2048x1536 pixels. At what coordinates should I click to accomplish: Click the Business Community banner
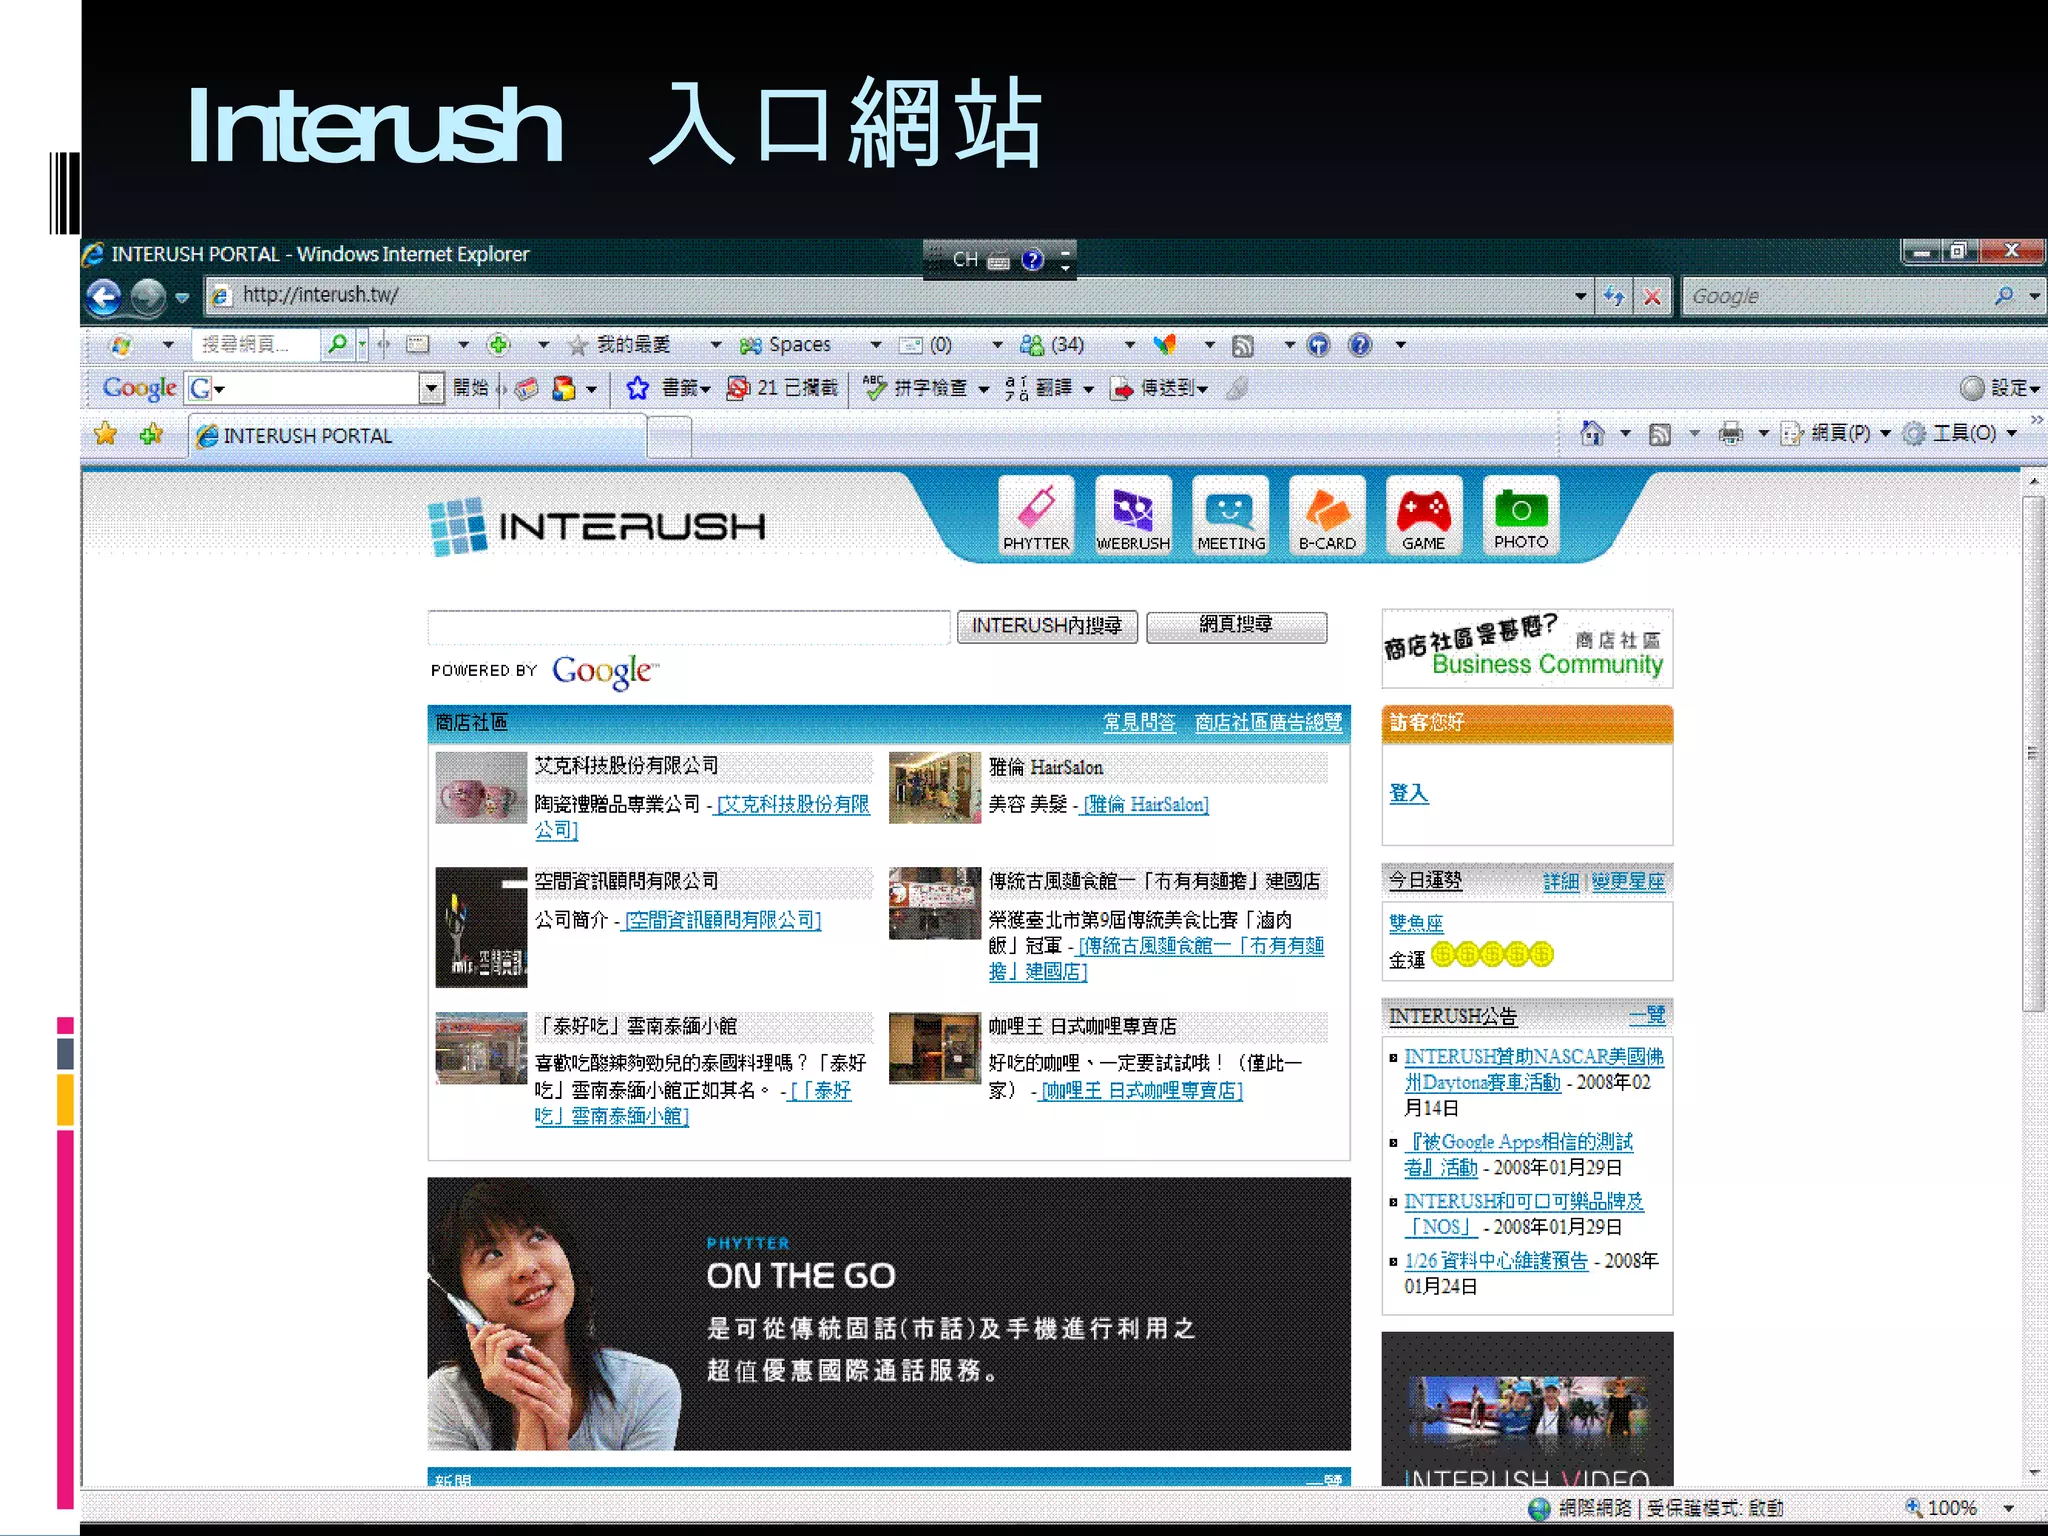[x=1527, y=648]
